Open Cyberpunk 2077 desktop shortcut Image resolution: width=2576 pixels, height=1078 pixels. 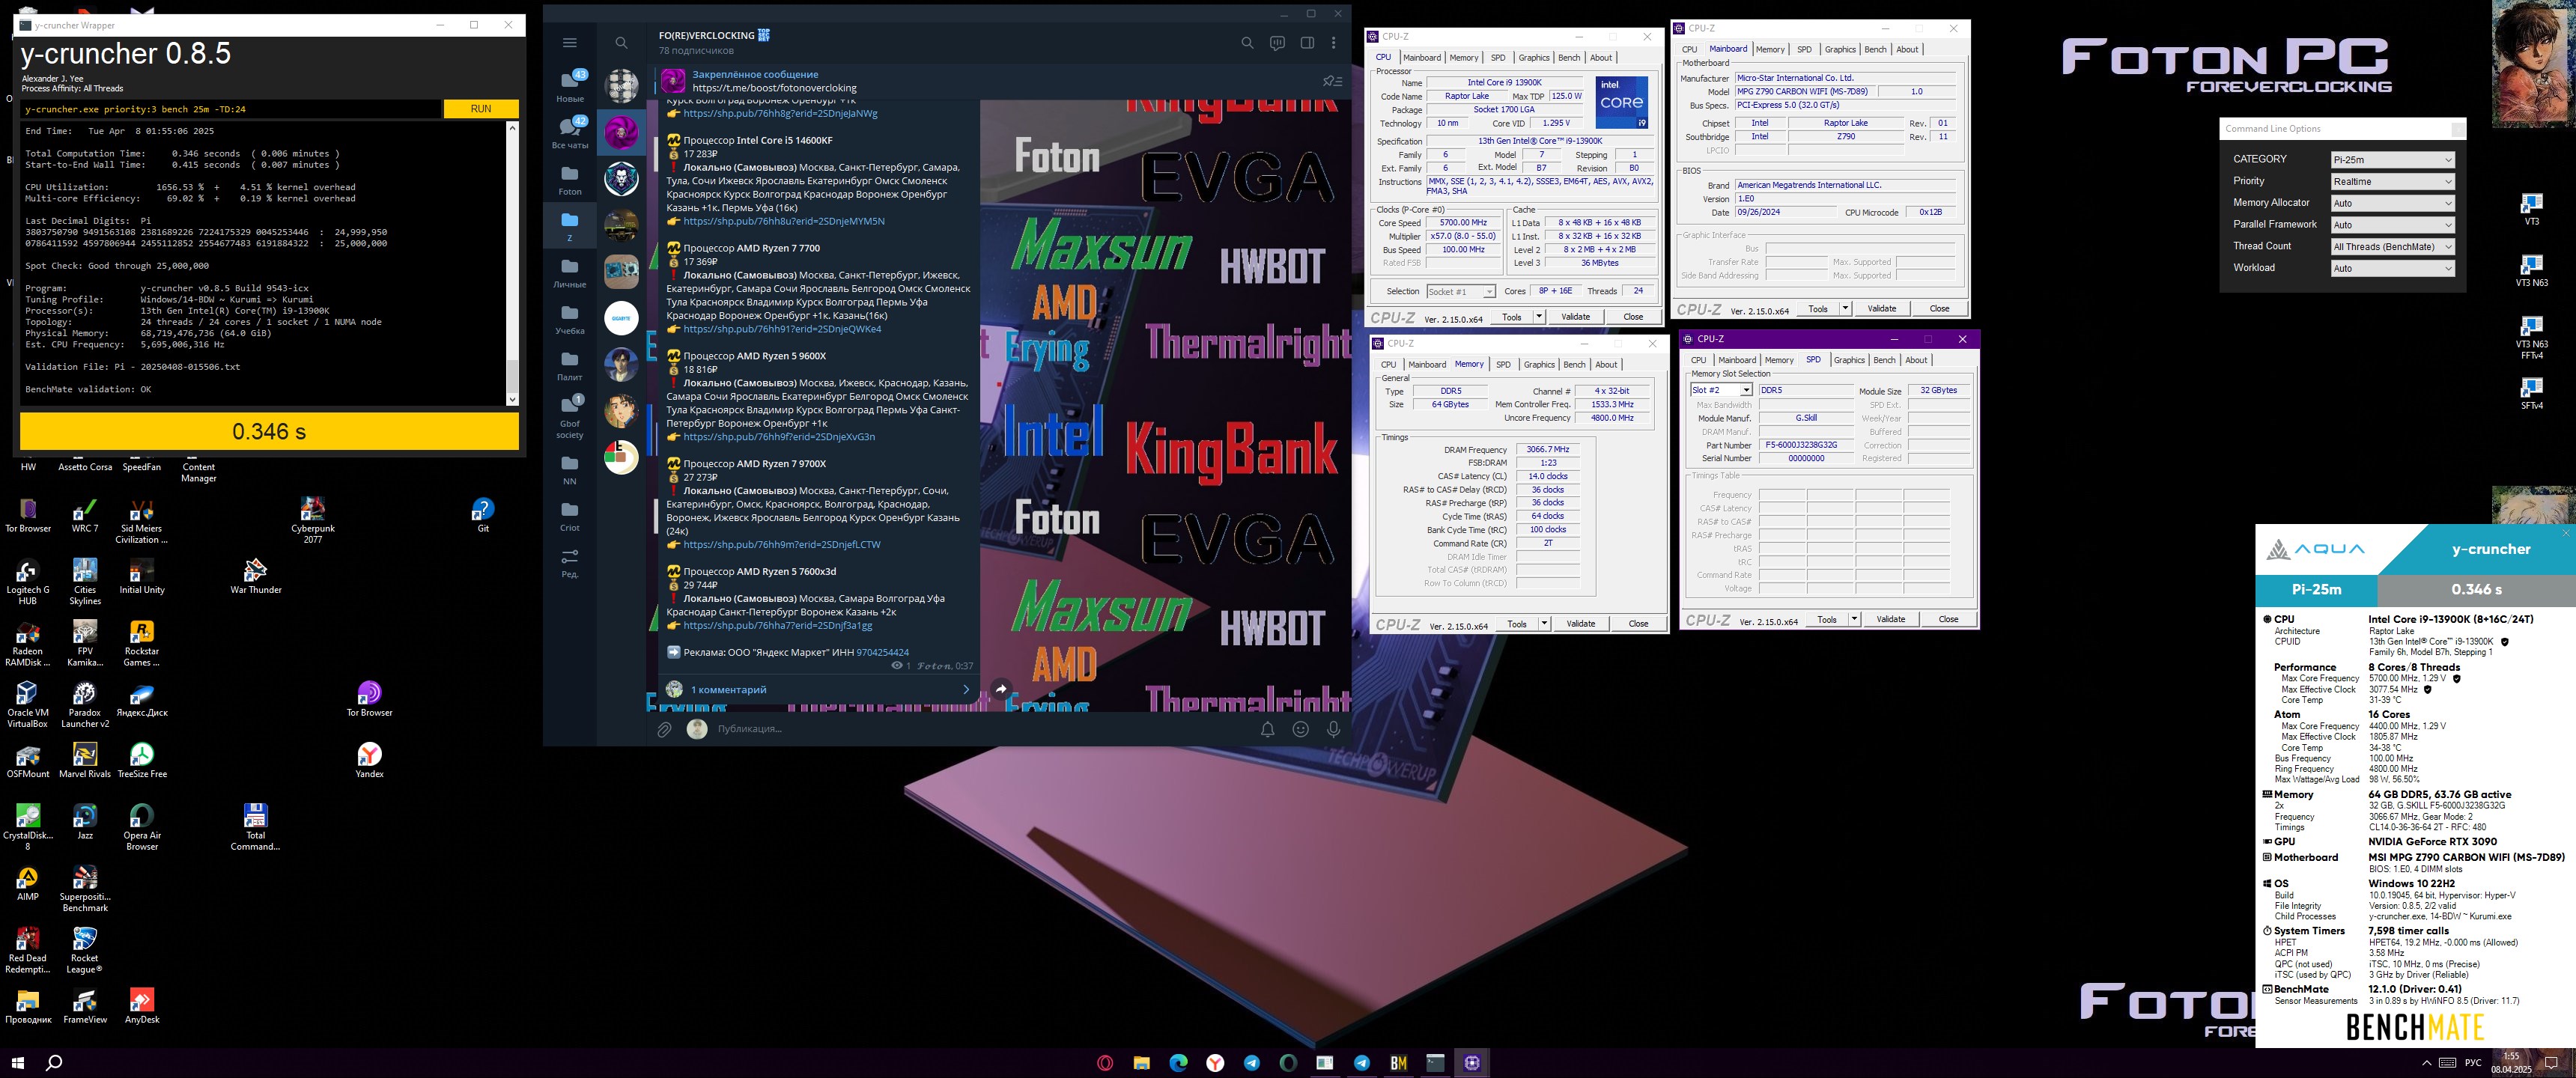click(313, 520)
